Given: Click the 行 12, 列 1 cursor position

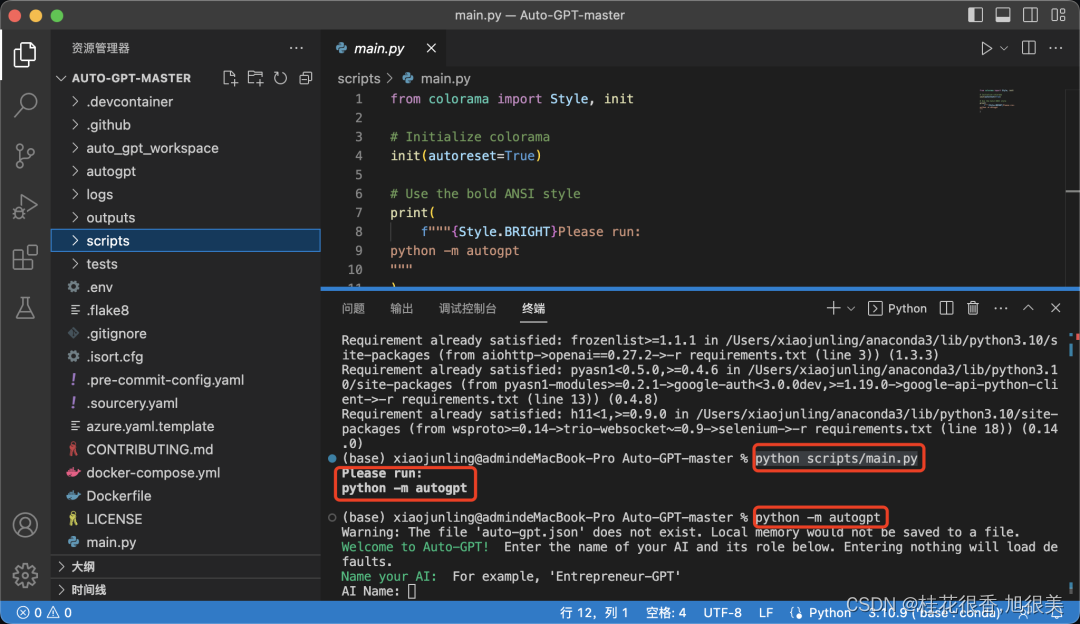Looking at the screenshot, I should 594,612.
